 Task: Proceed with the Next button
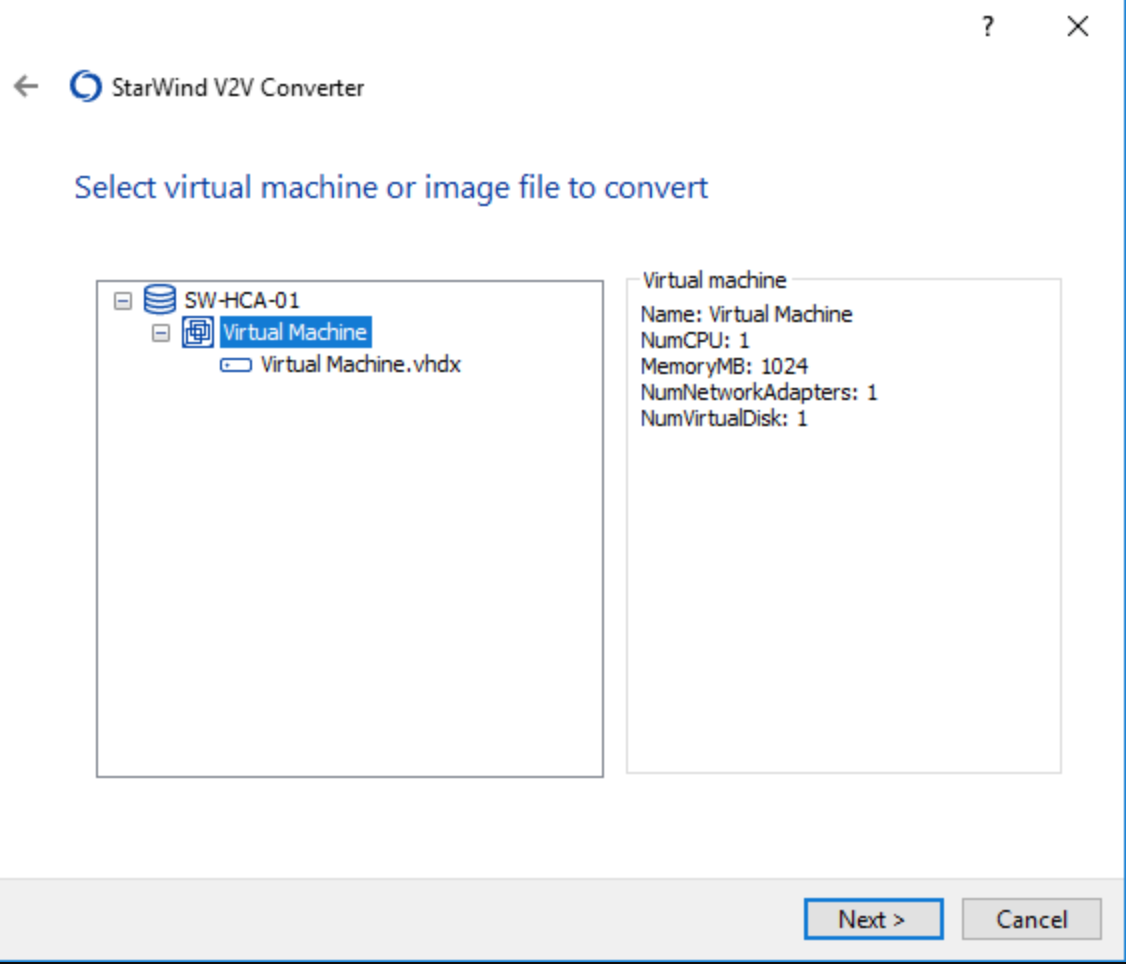pos(872,919)
